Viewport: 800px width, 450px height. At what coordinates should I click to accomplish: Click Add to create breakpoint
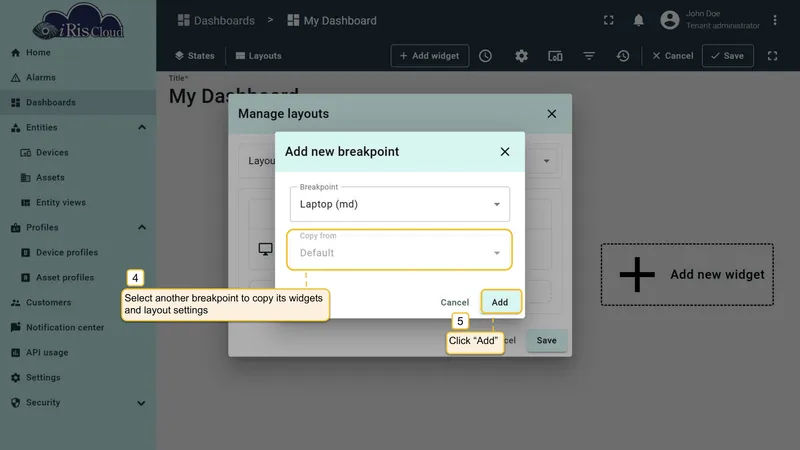point(500,302)
